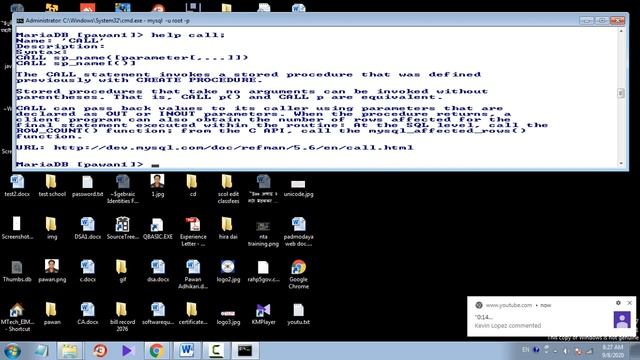Viewport: 640px width, 360px height.
Task: Open 1.jpg image on desktop
Action: click(158, 186)
